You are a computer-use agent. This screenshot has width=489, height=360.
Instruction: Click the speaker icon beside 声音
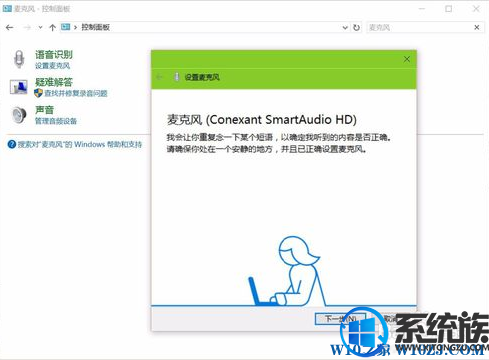(19, 115)
